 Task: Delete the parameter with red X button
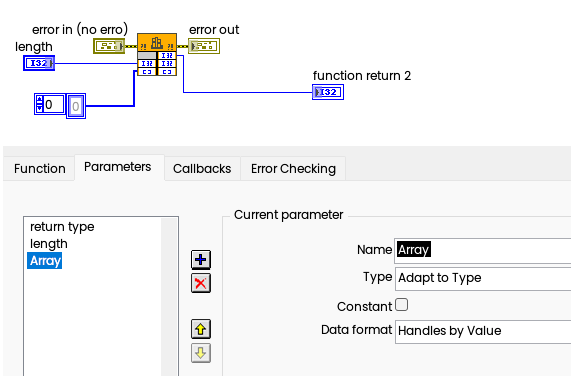pyautogui.click(x=201, y=283)
